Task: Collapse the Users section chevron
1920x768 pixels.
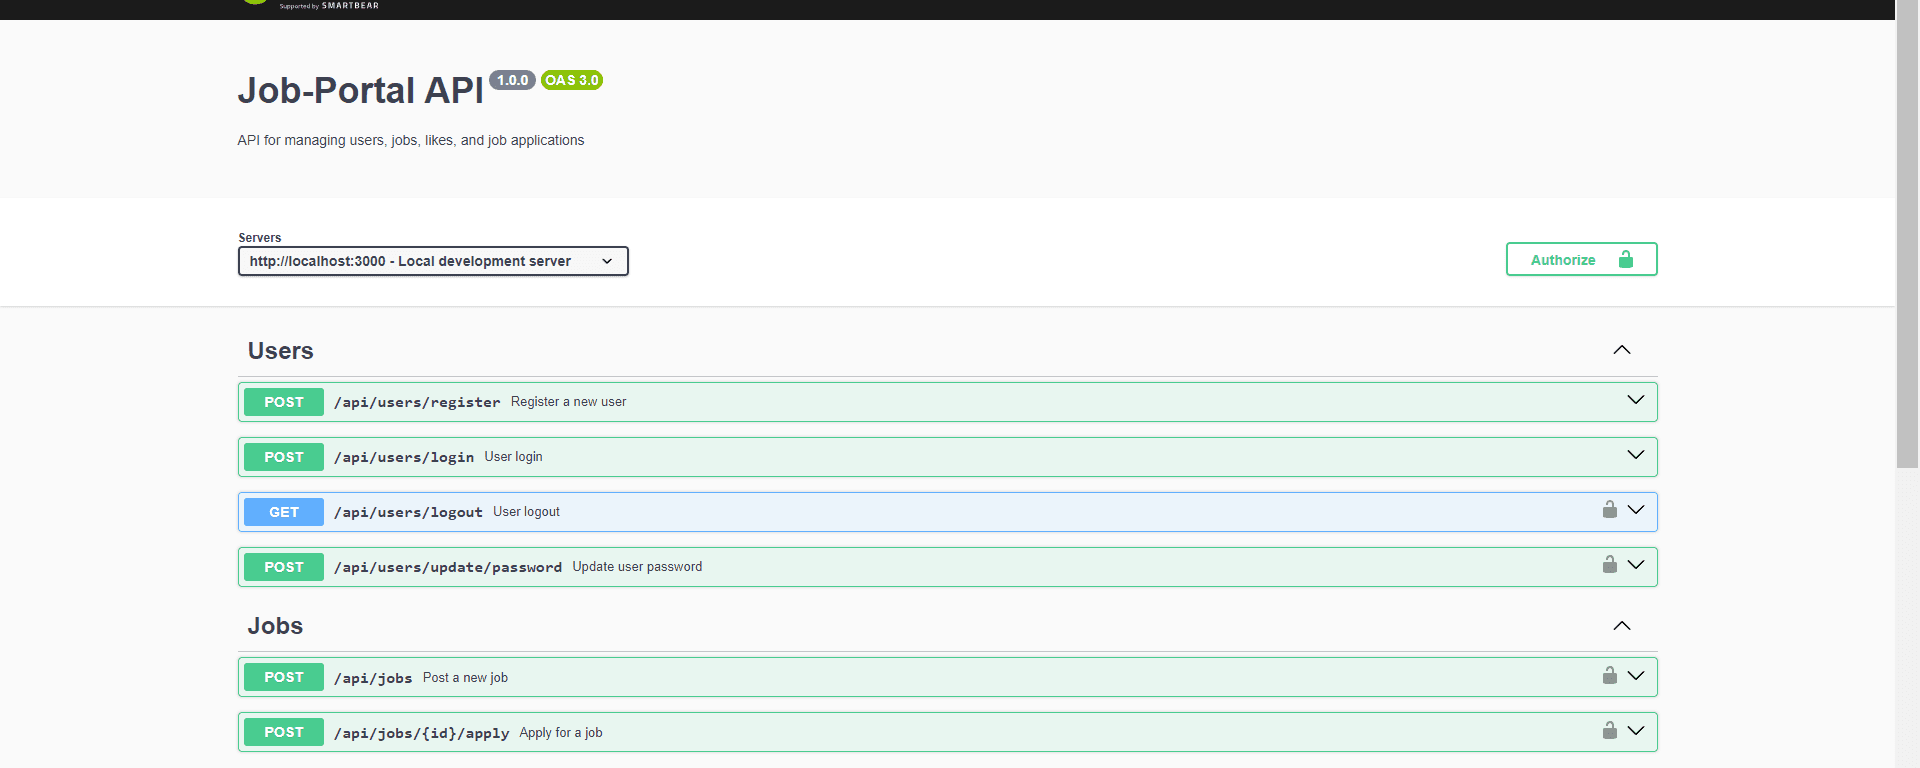Action: [x=1622, y=350]
